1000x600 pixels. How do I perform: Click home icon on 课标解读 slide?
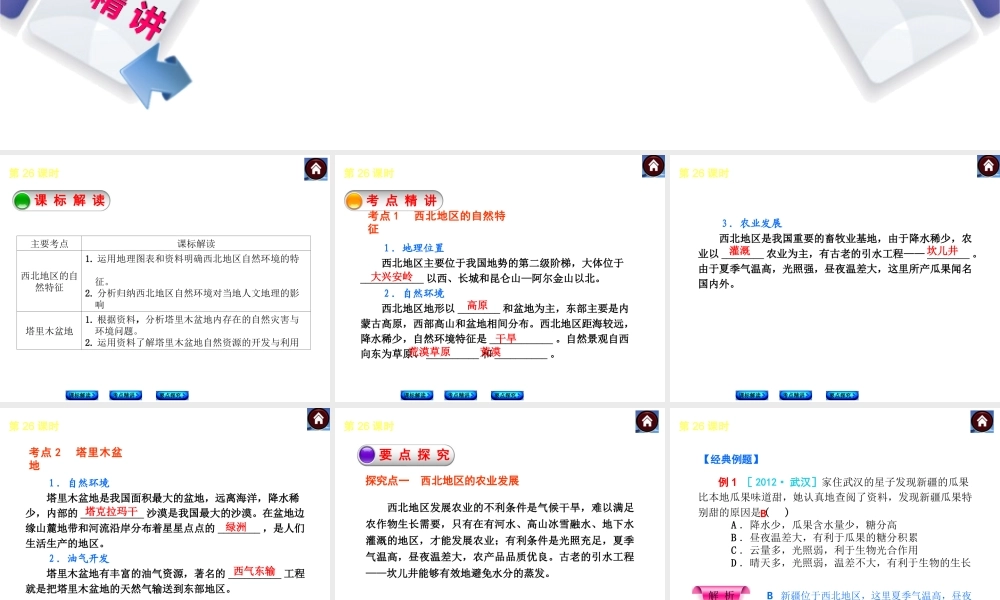coord(316,169)
